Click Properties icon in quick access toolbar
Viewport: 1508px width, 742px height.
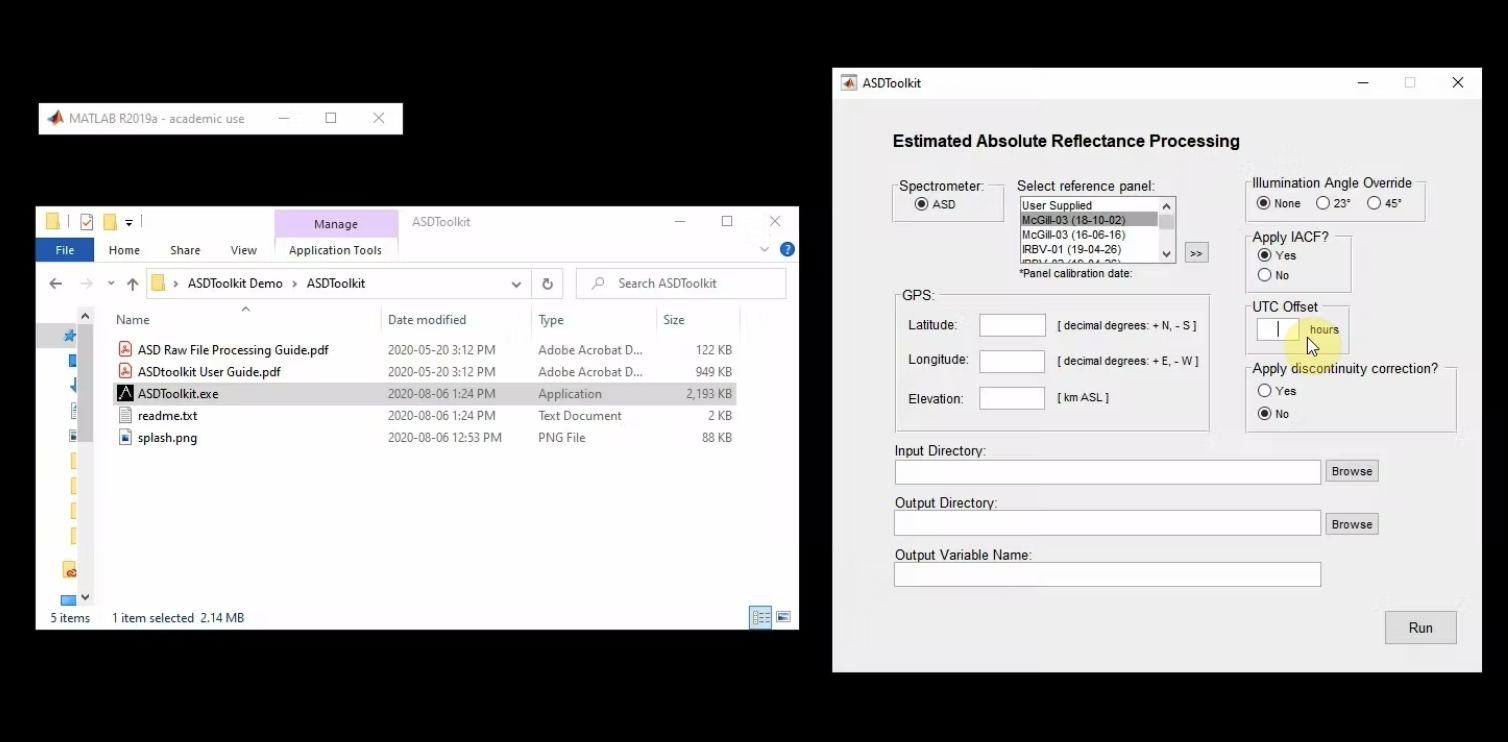coord(87,222)
